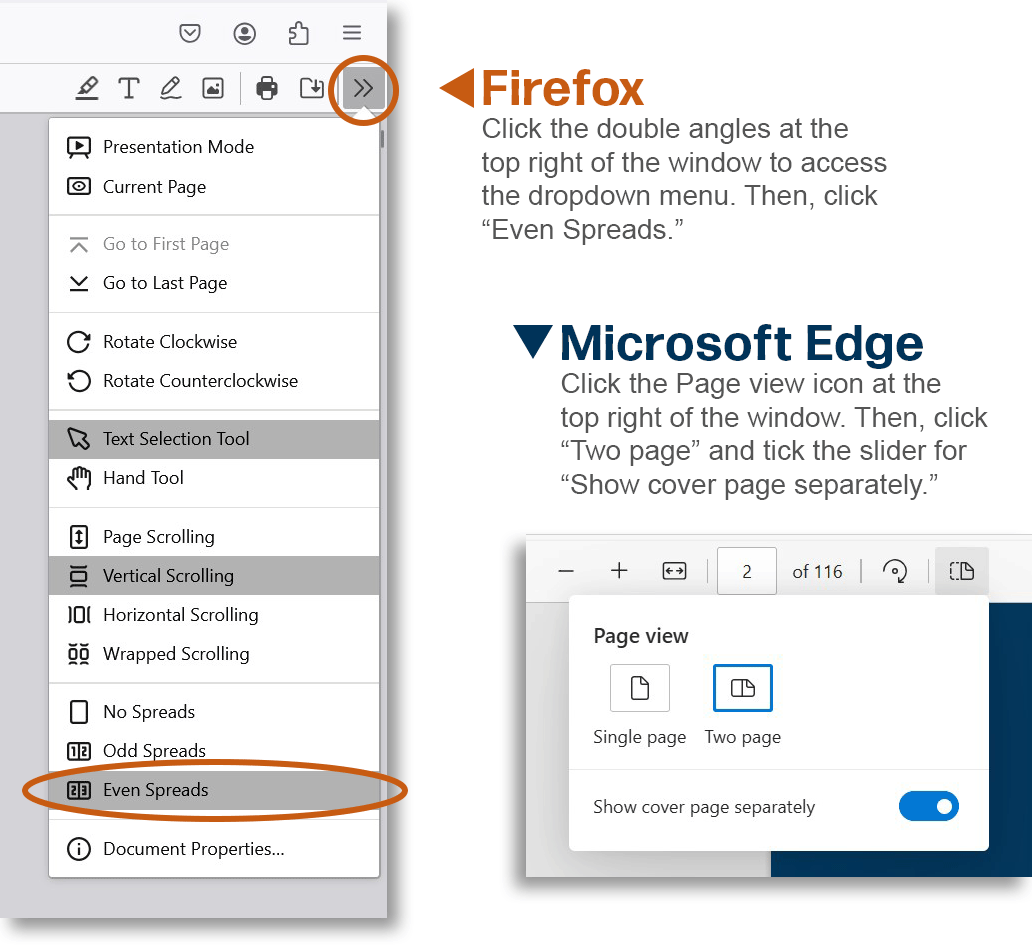Click Edge zoom in plus button
Viewport: 1032px width, 949px height.
point(619,571)
